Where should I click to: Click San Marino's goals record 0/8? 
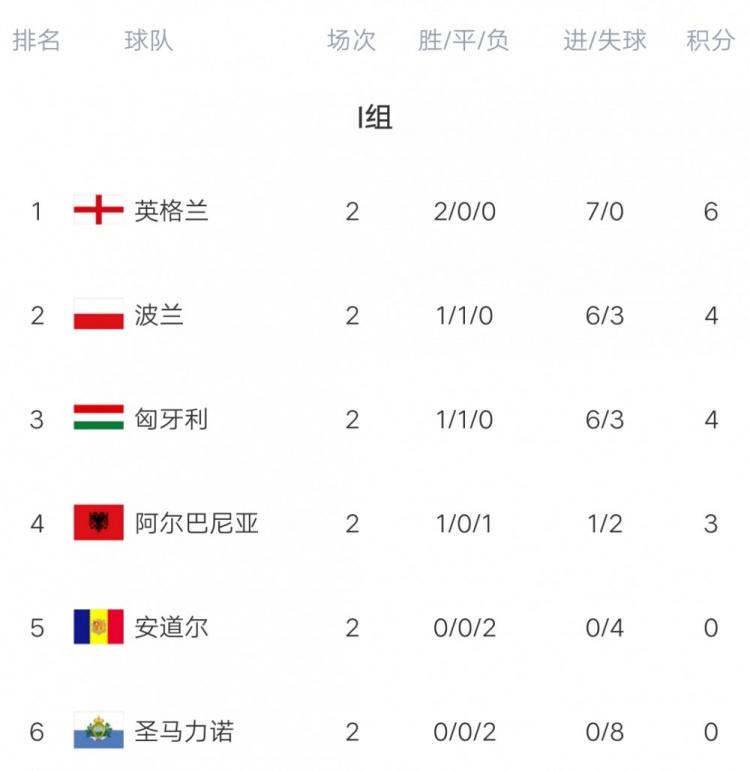click(604, 731)
